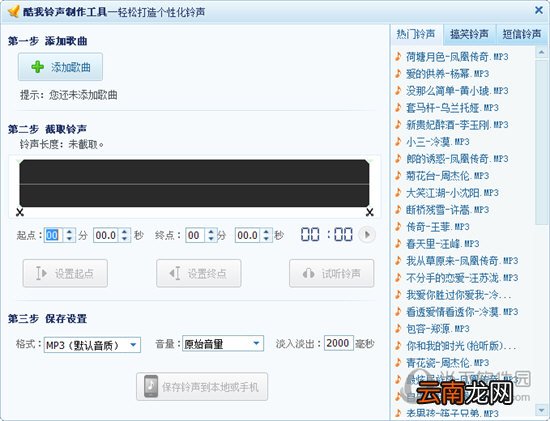This screenshot has height=421, width=550.
Task: Click the right scissor marker under the waveform
Action: (x=369, y=212)
